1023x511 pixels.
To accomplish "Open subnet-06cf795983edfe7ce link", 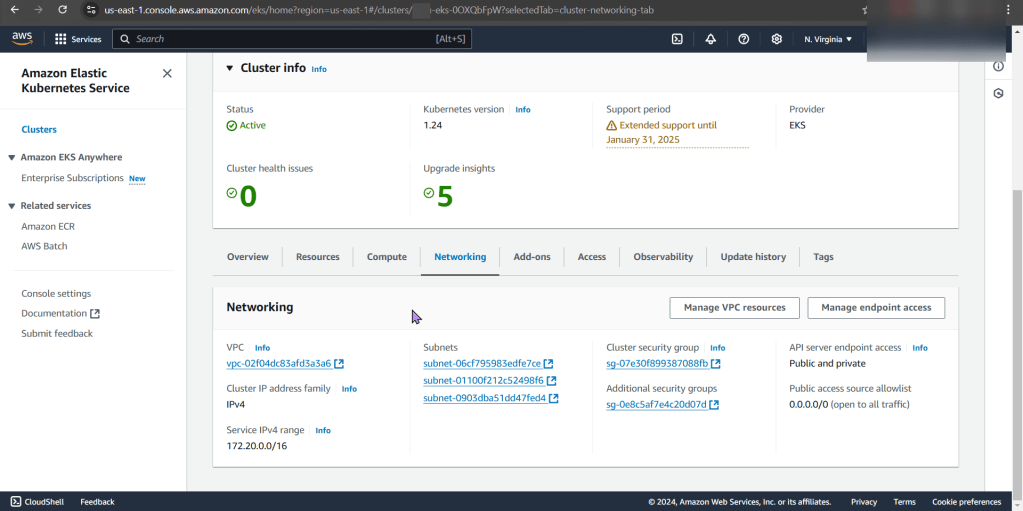I will [481, 364].
